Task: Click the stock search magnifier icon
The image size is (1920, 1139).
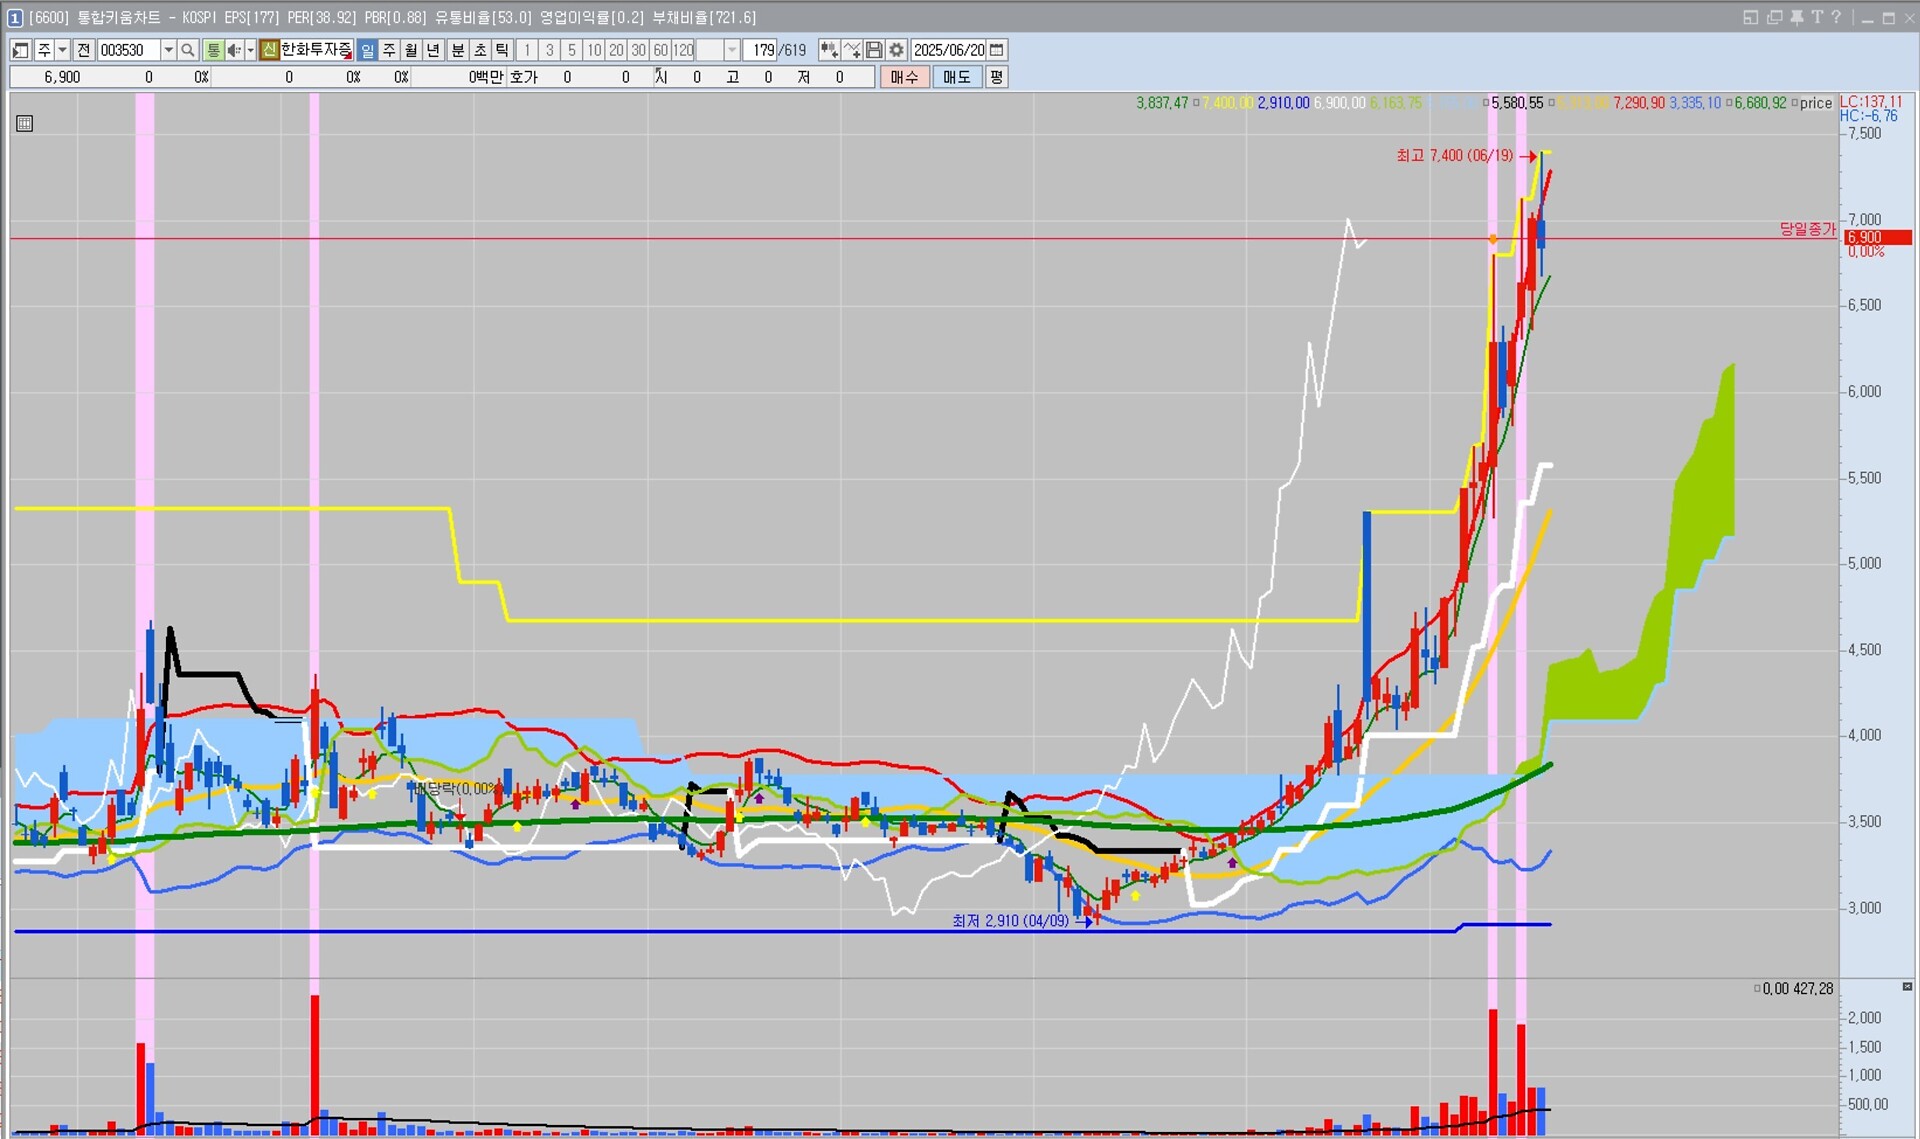Action: point(188,50)
